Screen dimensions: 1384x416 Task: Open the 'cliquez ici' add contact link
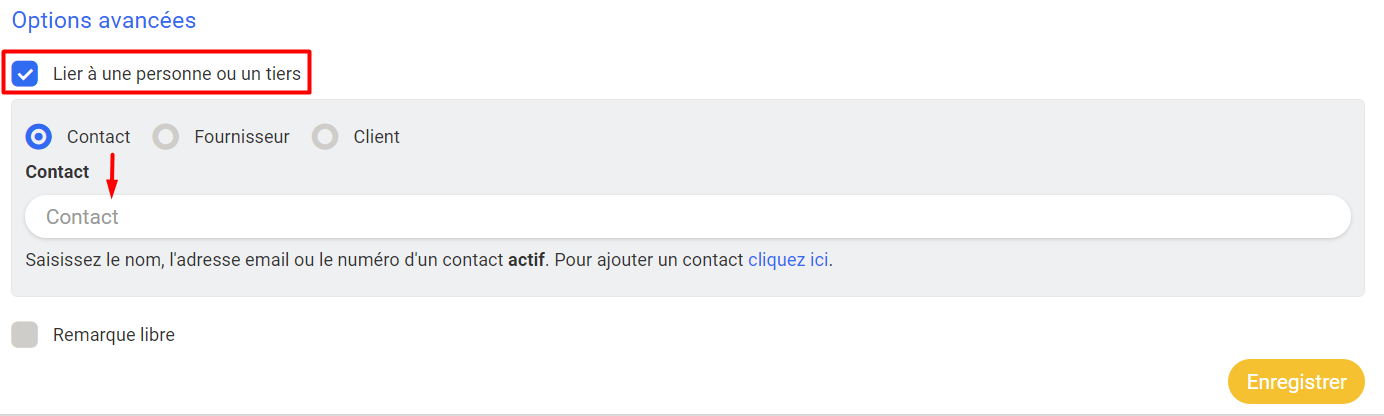[x=788, y=261]
